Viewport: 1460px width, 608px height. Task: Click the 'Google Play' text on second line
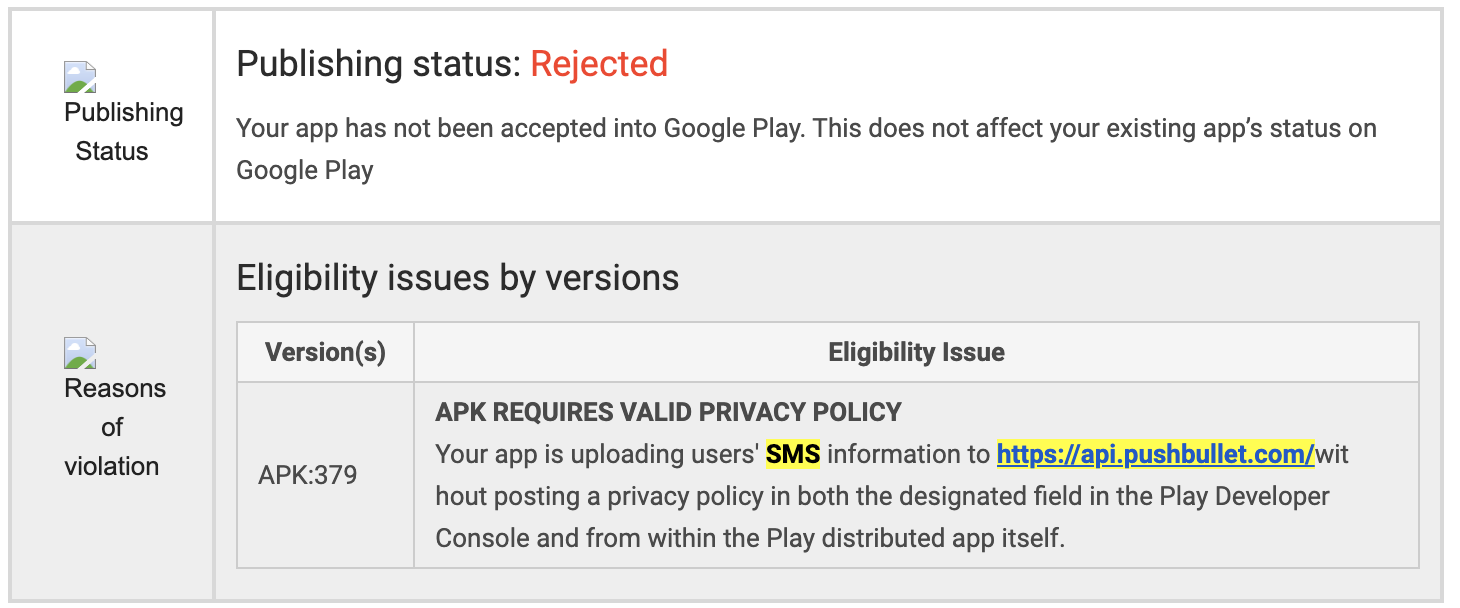pos(305,171)
